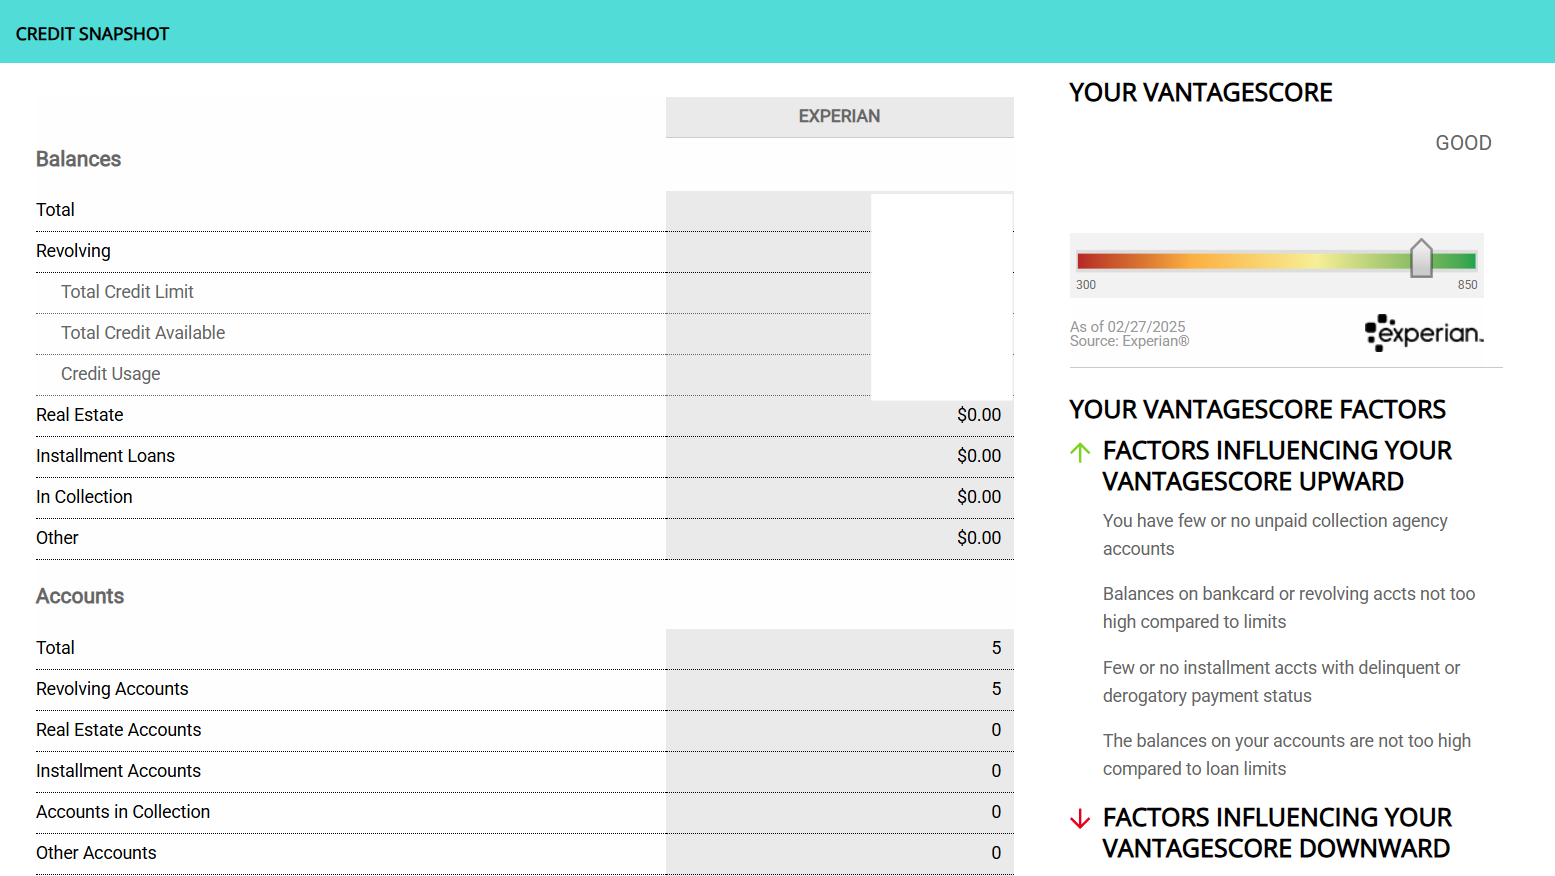The height and width of the screenshot is (876, 1555).
Task: Click the Other balances label
Action: click(x=57, y=538)
